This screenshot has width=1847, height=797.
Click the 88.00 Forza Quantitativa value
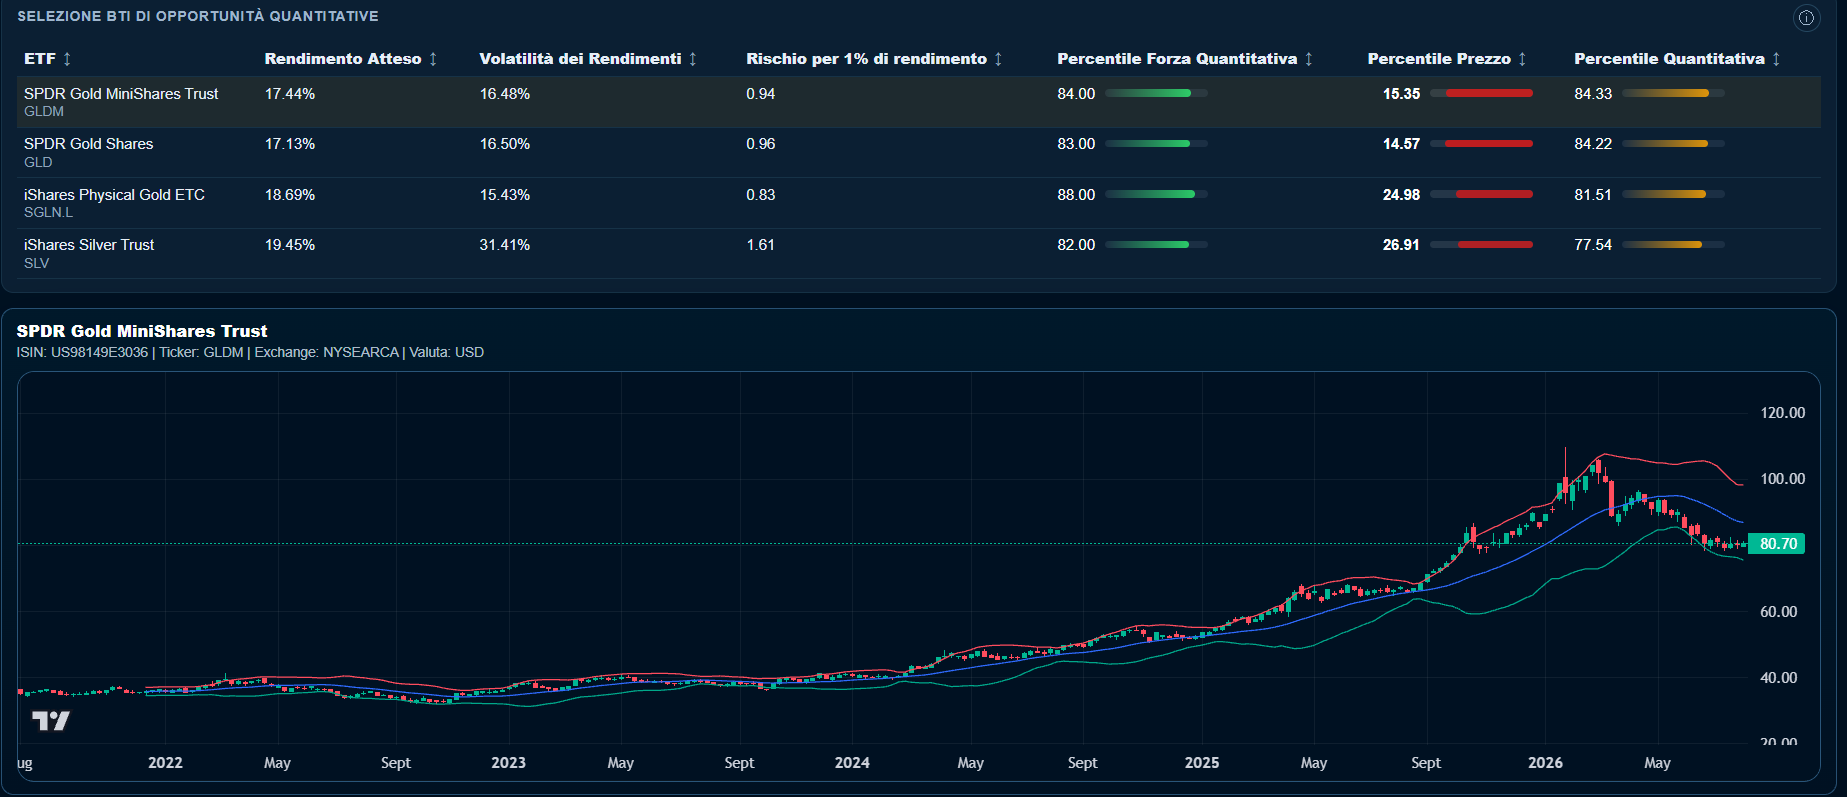click(x=1076, y=195)
